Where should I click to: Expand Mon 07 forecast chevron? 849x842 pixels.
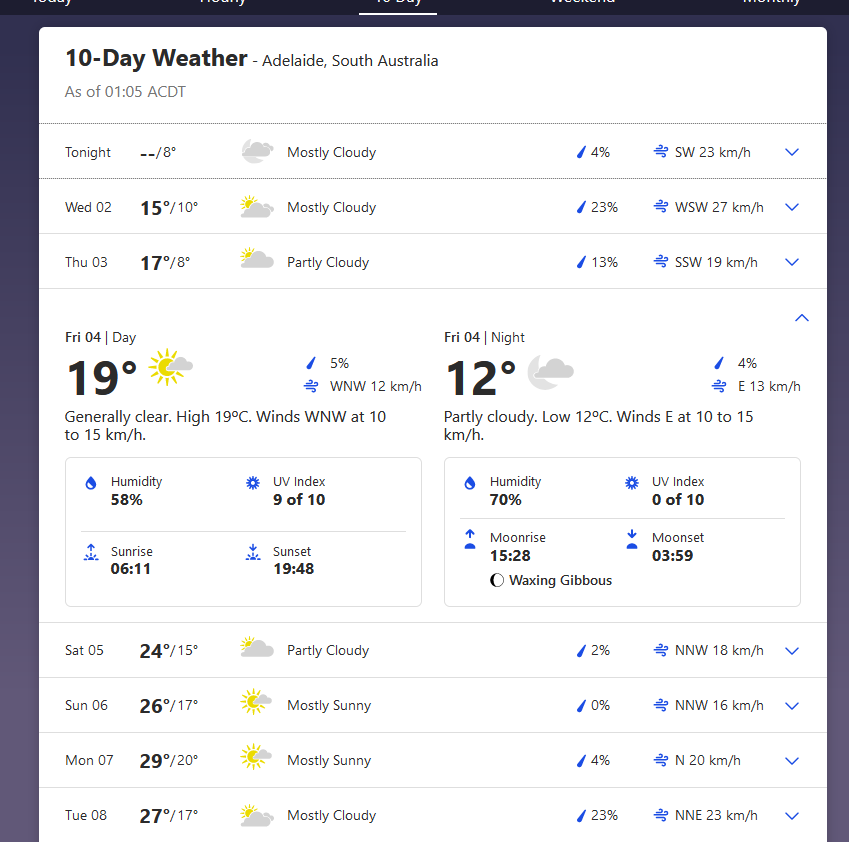click(792, 761)
